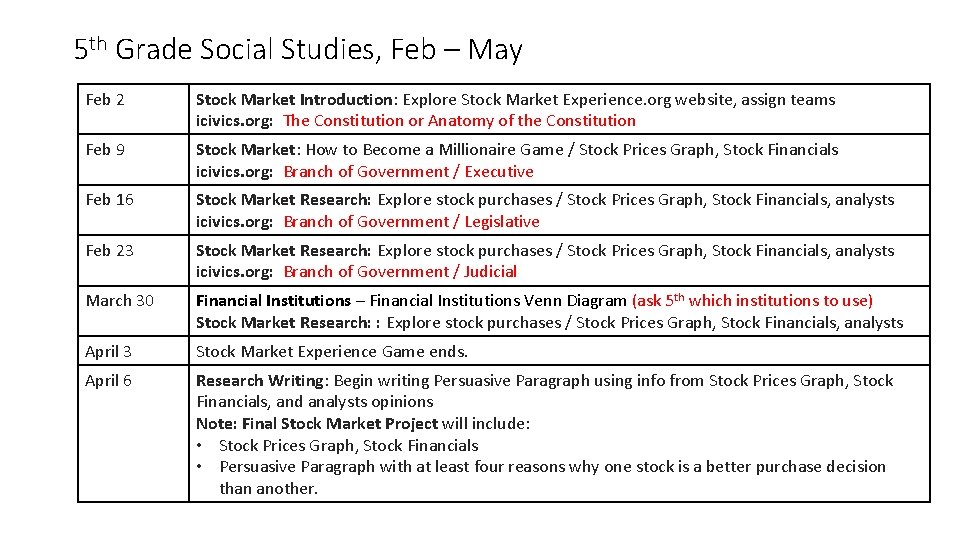Select the 'Feb 16' date cell
The image size is (960, 540).
click(133, 210)
